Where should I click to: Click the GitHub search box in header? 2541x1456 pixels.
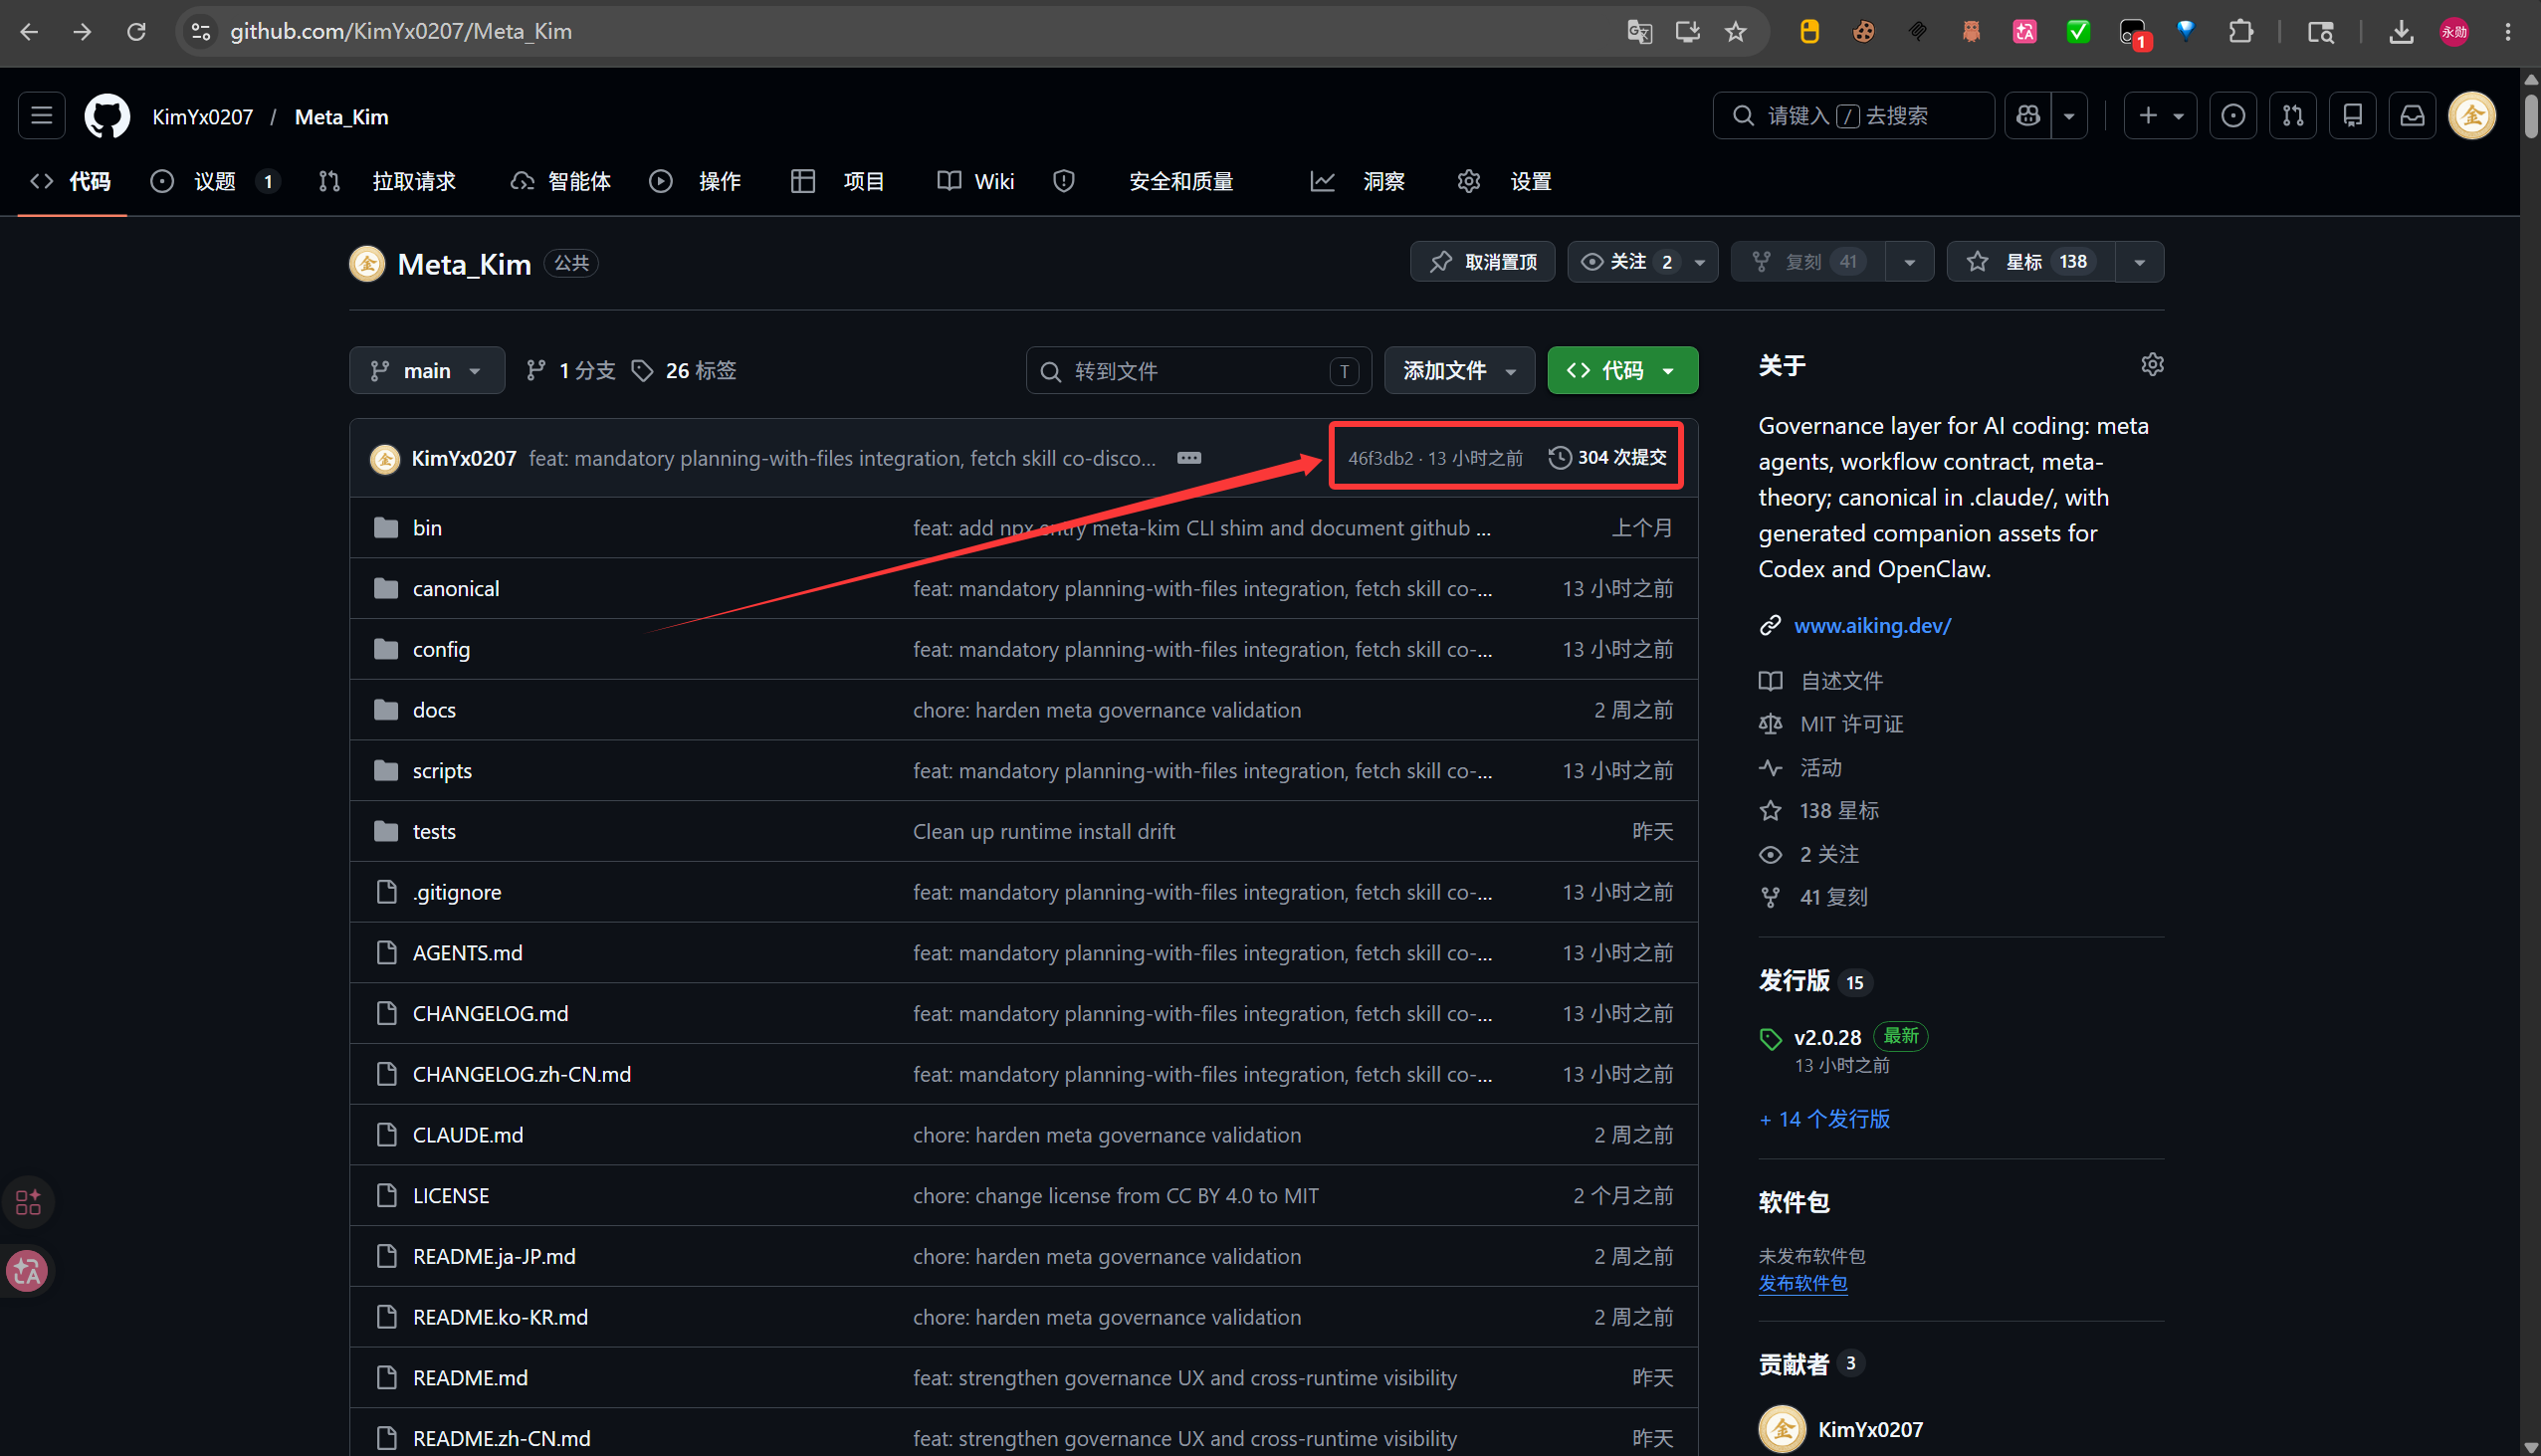tap(1854, 116)
